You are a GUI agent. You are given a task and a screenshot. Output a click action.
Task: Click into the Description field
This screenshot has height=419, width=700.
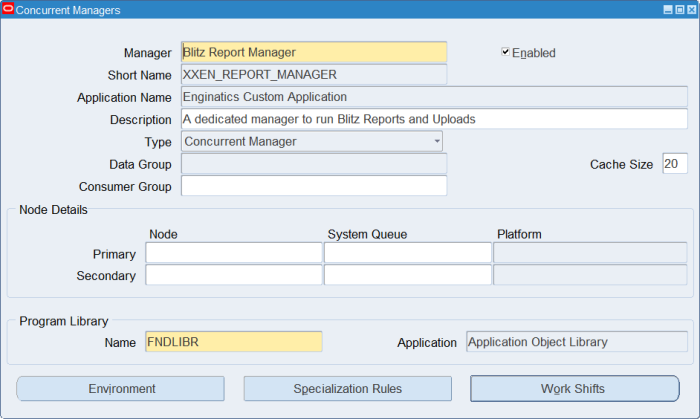click(x=434, y=119)
